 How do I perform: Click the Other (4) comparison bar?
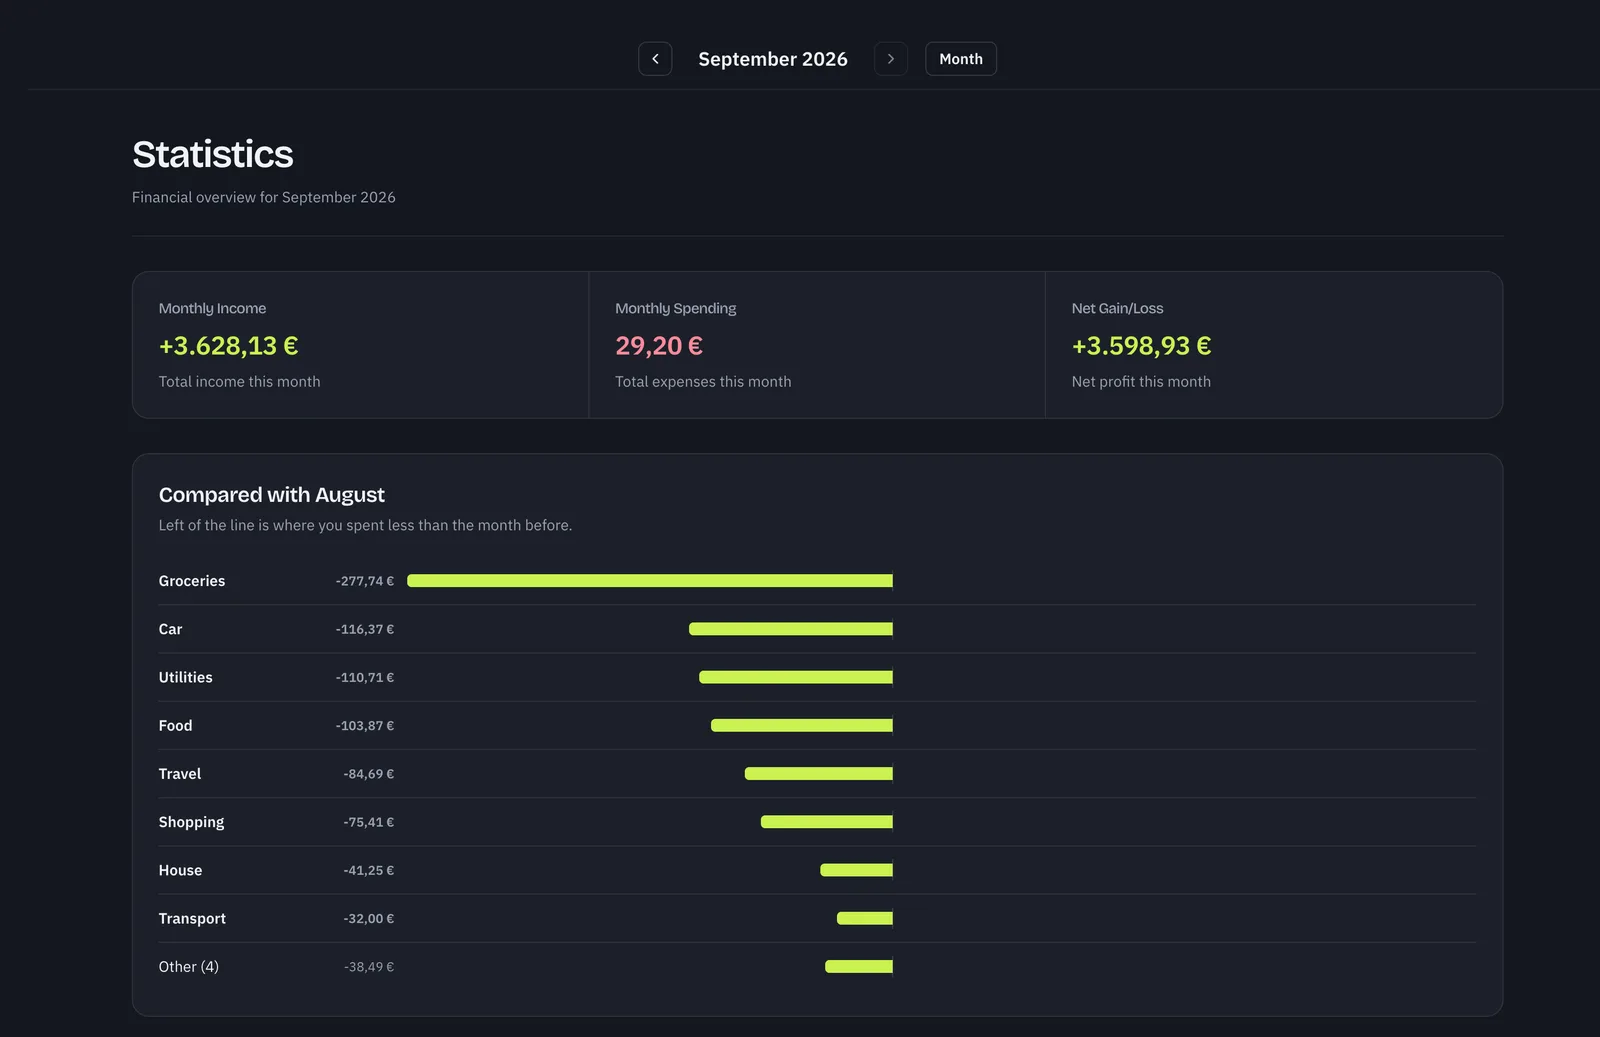coord(859,966)
